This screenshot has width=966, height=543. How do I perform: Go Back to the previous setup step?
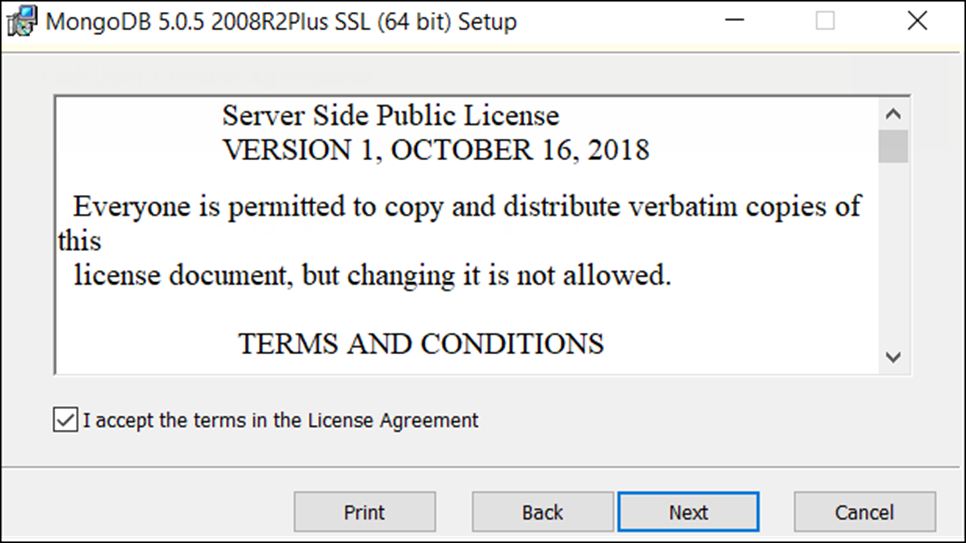(x=542, y=512)
